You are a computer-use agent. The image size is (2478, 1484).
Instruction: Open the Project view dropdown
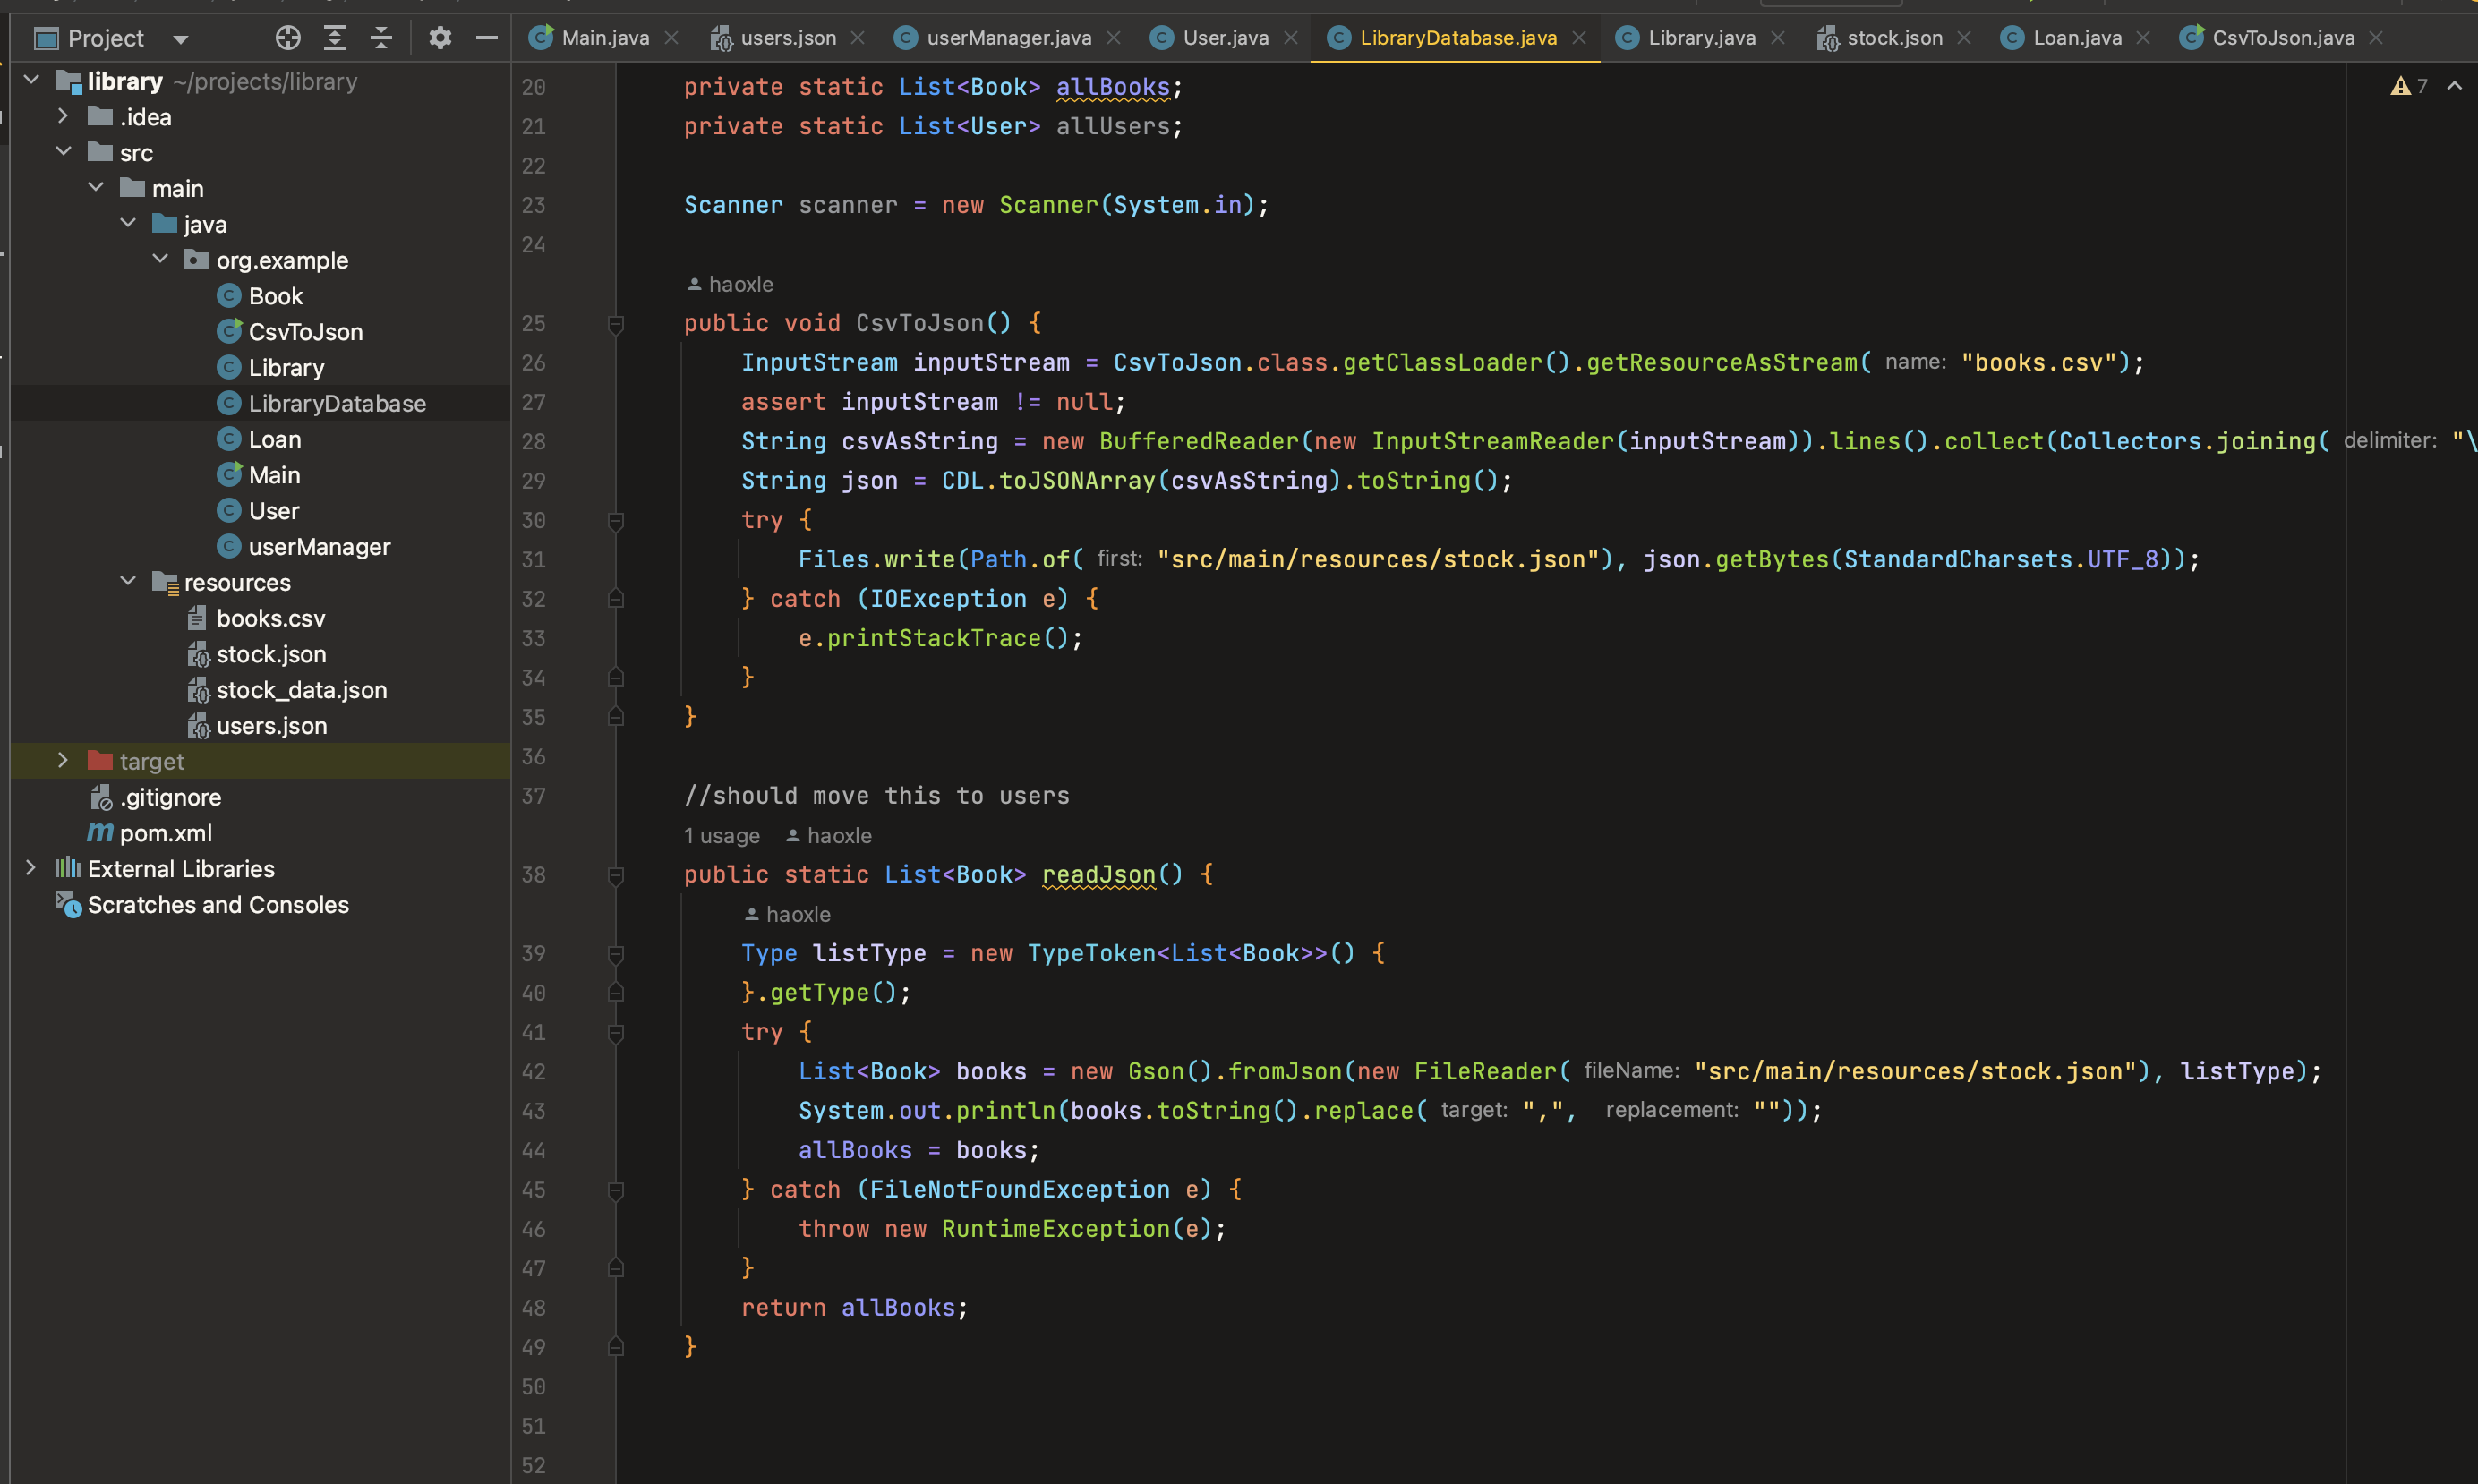(180, 39)
